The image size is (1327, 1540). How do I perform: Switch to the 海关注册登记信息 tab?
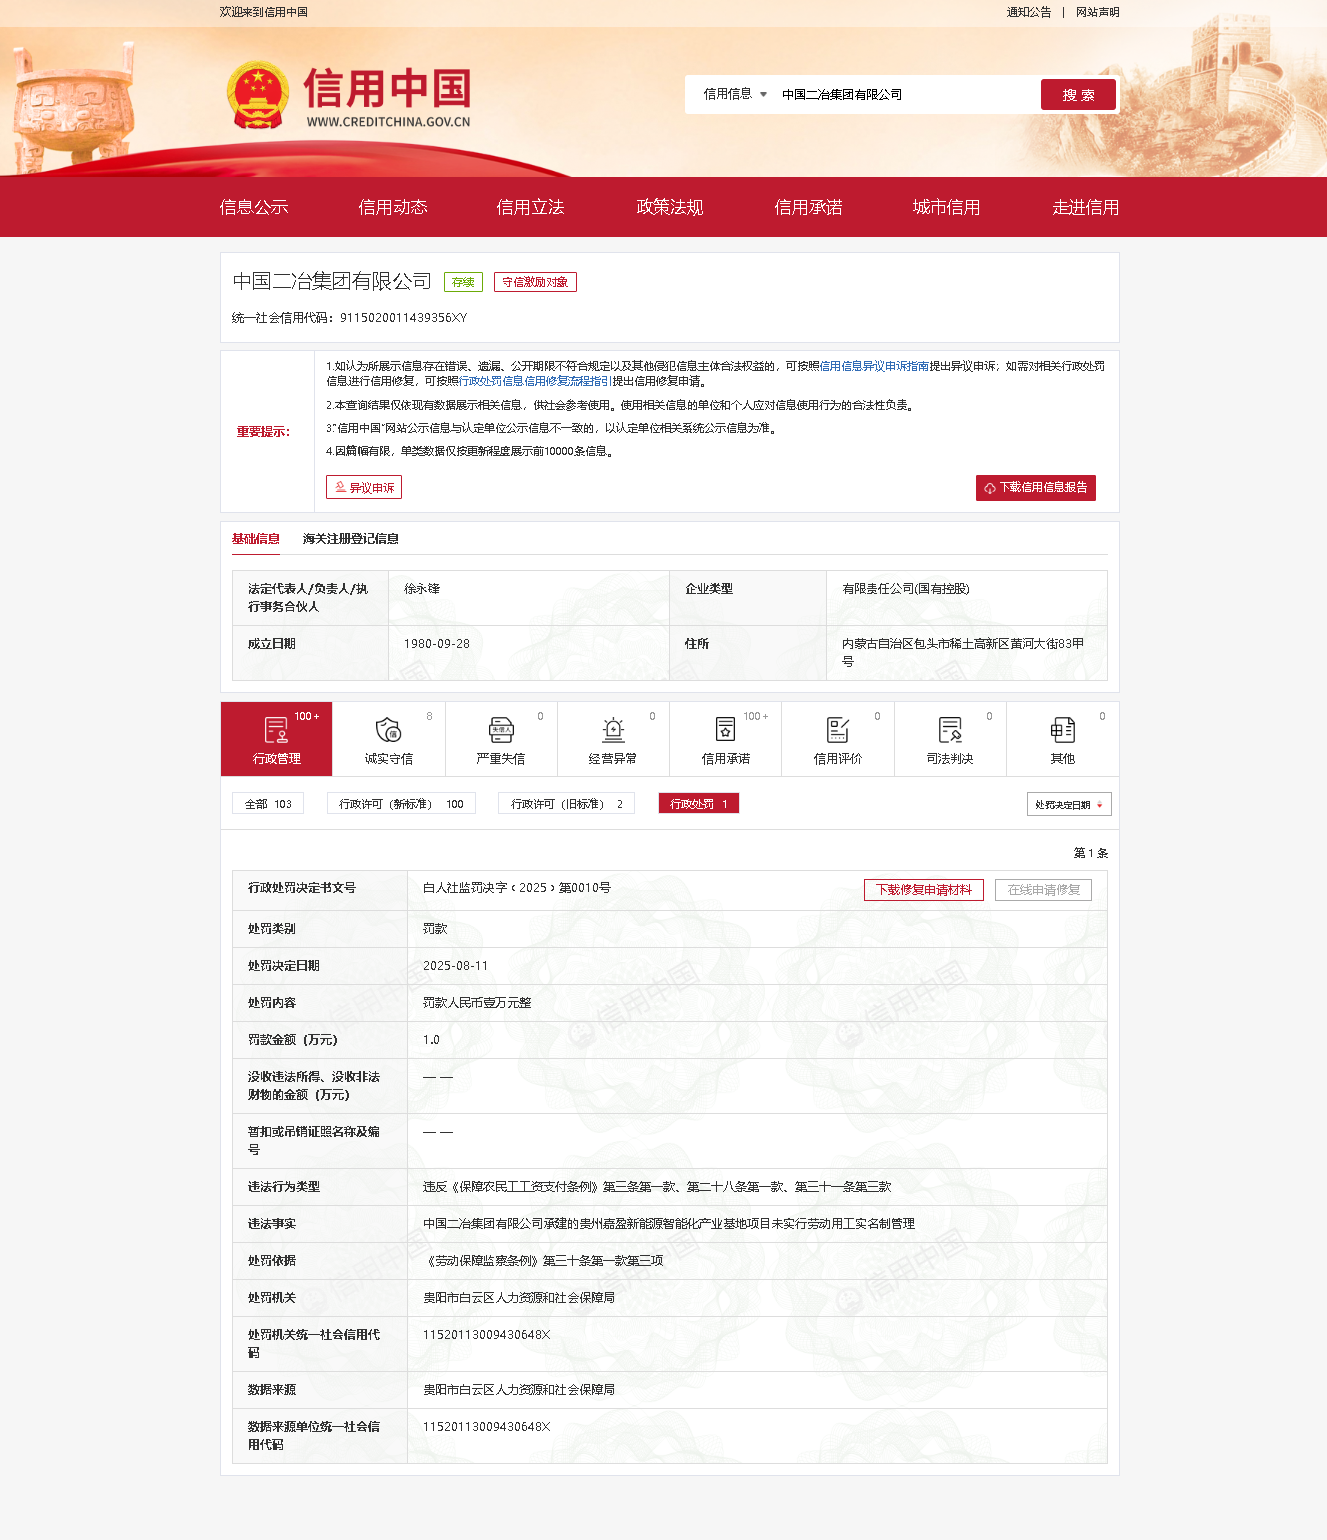pyautogui.click(x=351, y=539)
